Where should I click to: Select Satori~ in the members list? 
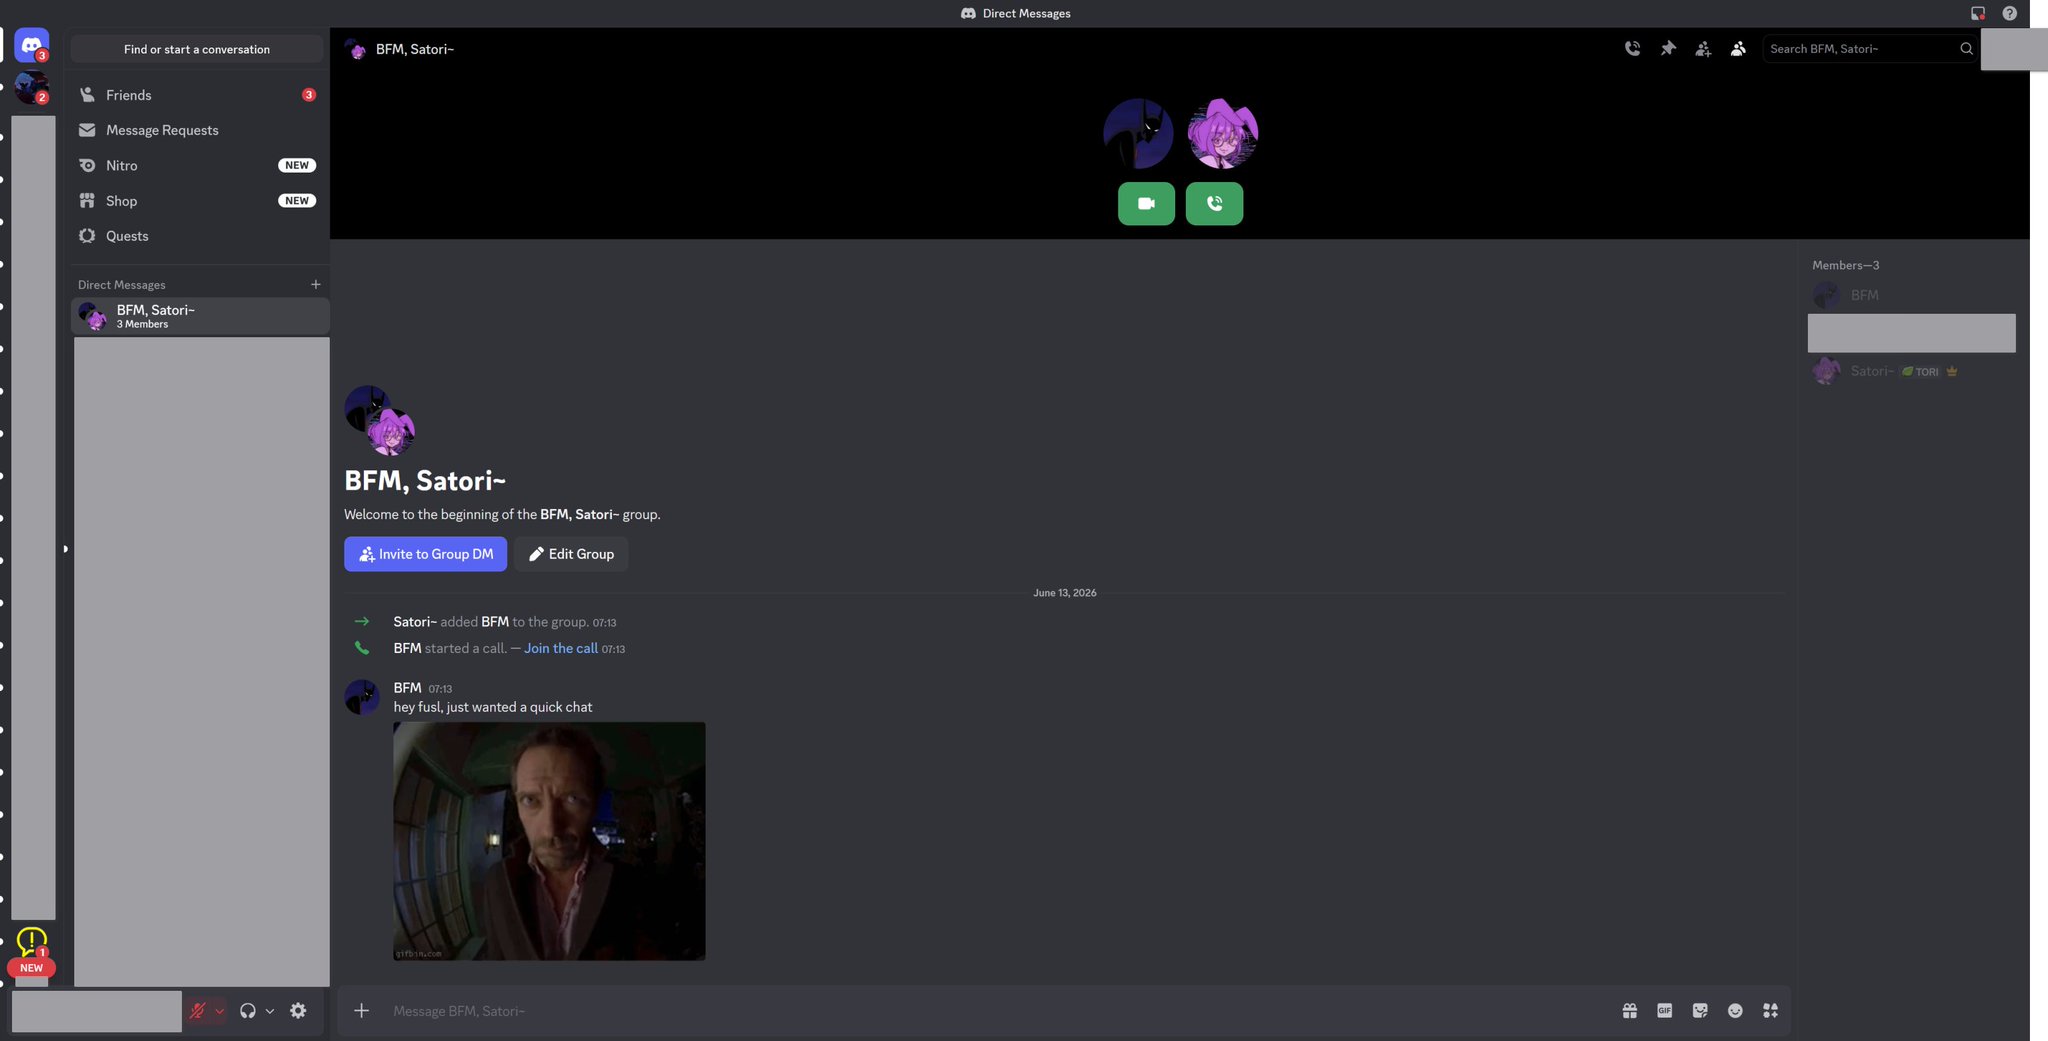click(1911, 371)
